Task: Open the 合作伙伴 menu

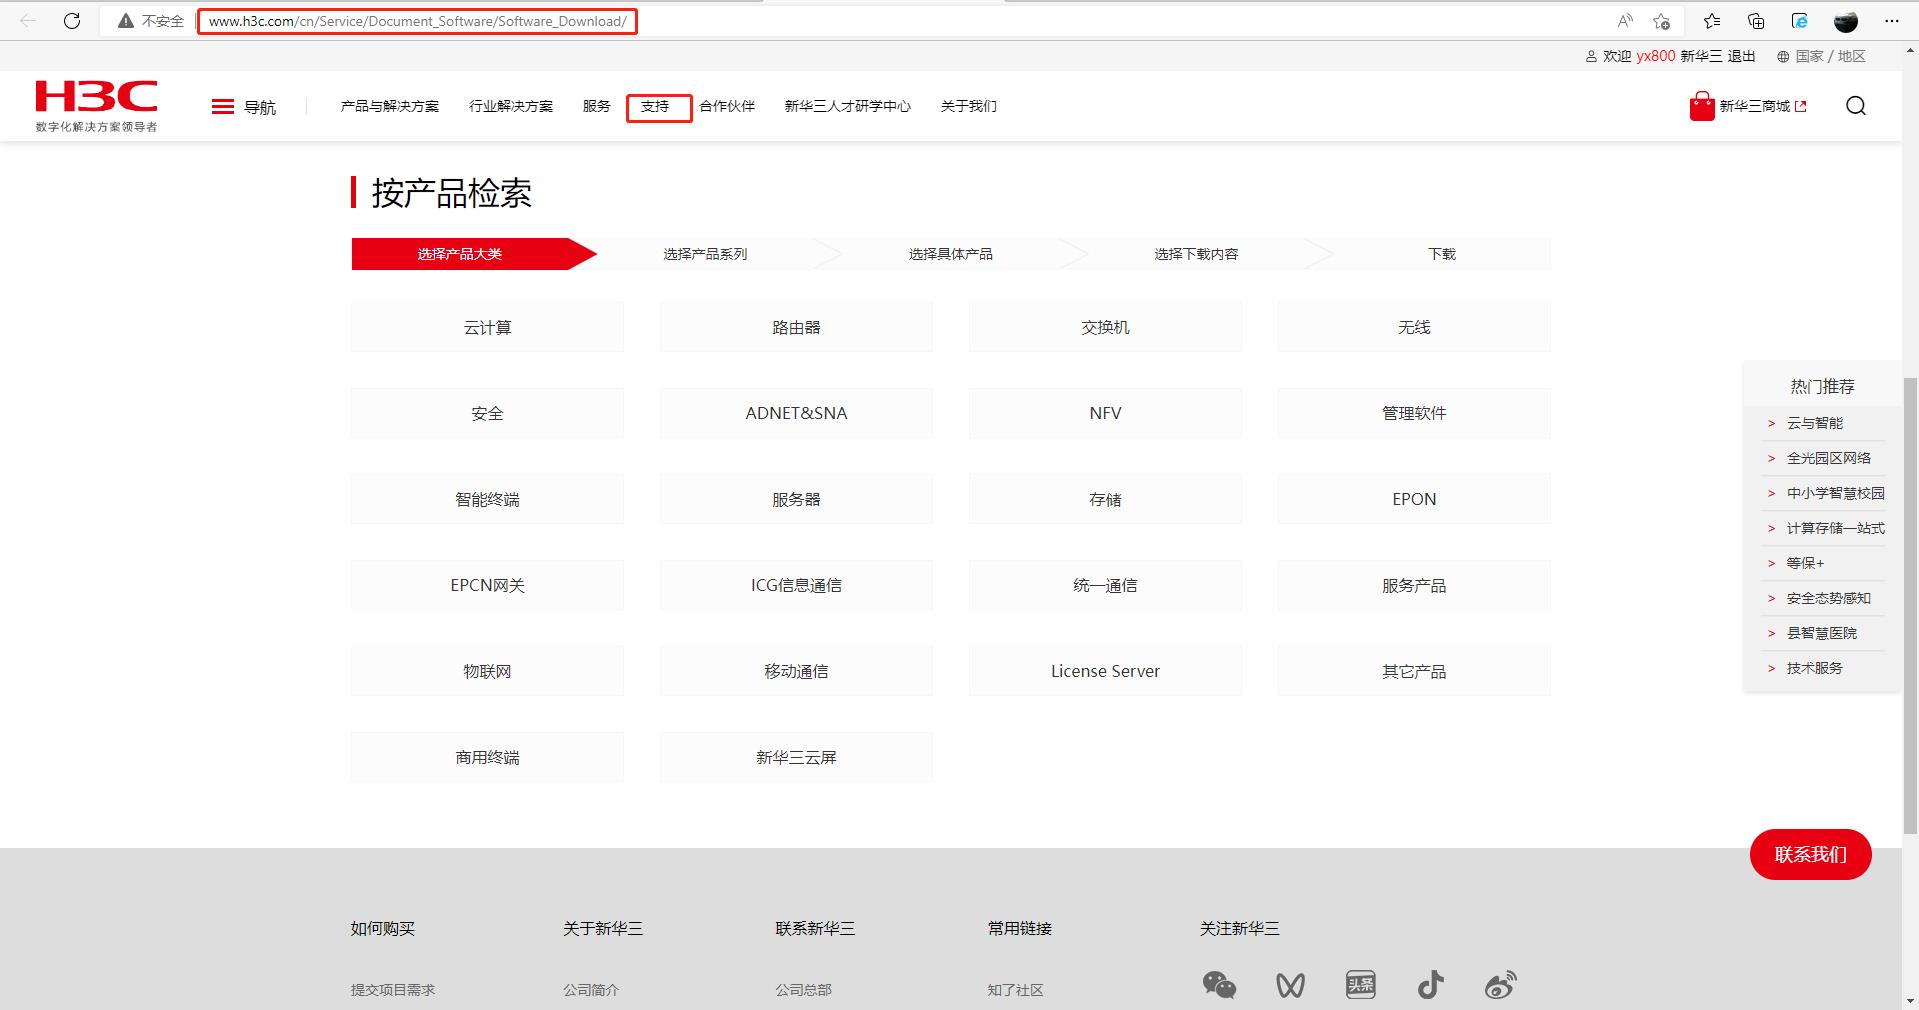Action: (726, 106)
